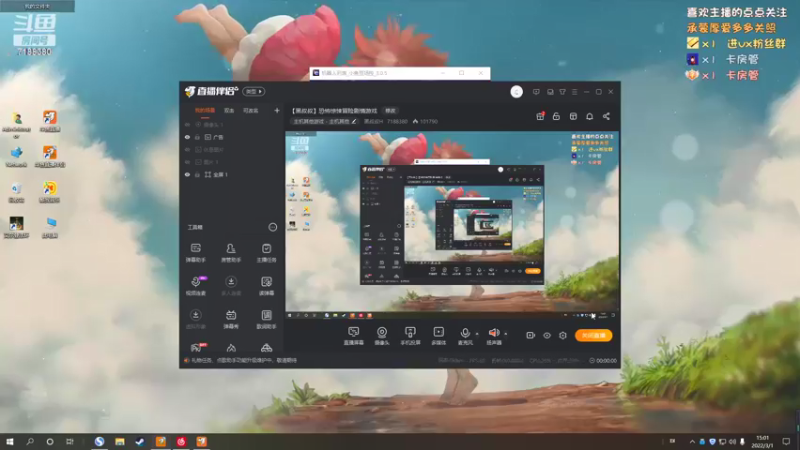The height and width of the screenshot is (450, 800).
Task: Switch to the second scene tab
Action: (229, 110)
